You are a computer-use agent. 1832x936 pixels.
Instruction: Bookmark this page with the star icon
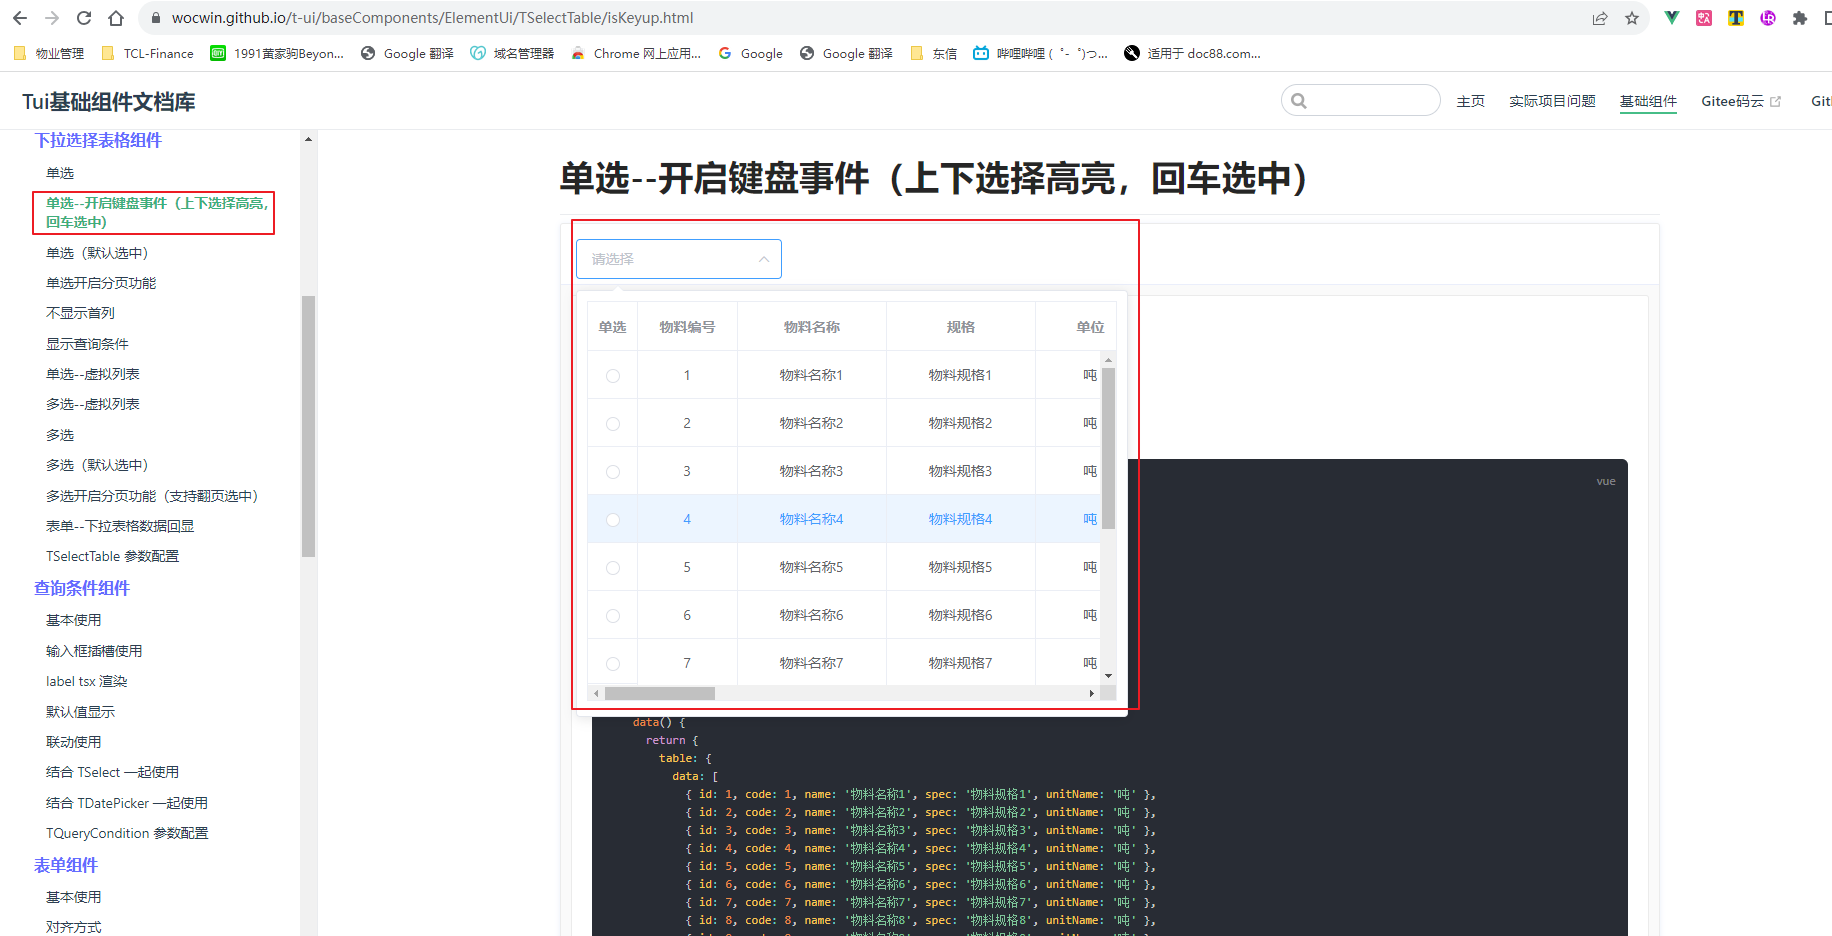click(x=1632, y=18)
